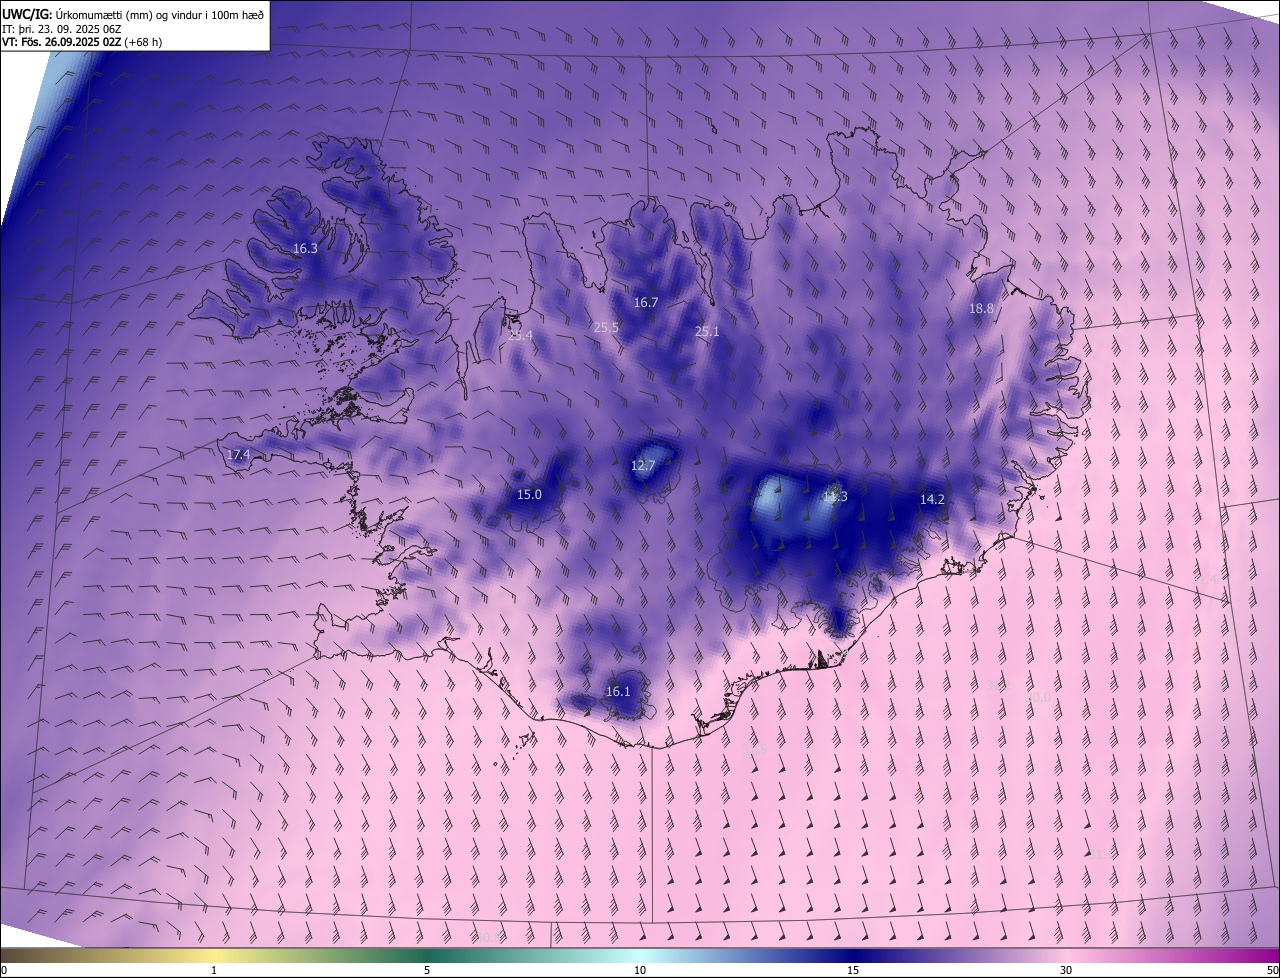
Task: Click the 18.8 value in eastern Iceland
Action: pyautogui.click(x=981, y=309)
